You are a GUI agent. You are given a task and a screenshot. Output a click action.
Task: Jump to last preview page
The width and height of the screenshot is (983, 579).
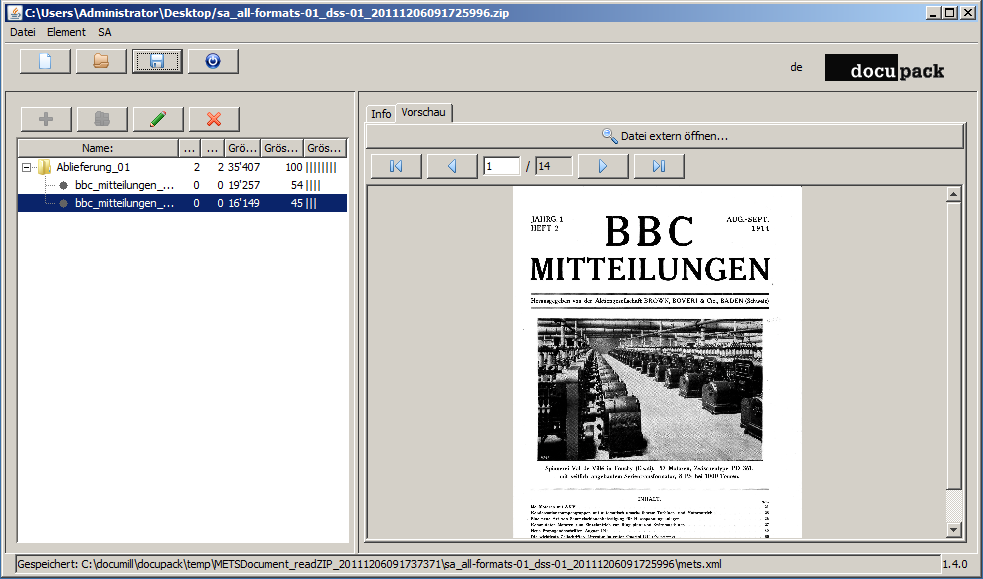659,166
